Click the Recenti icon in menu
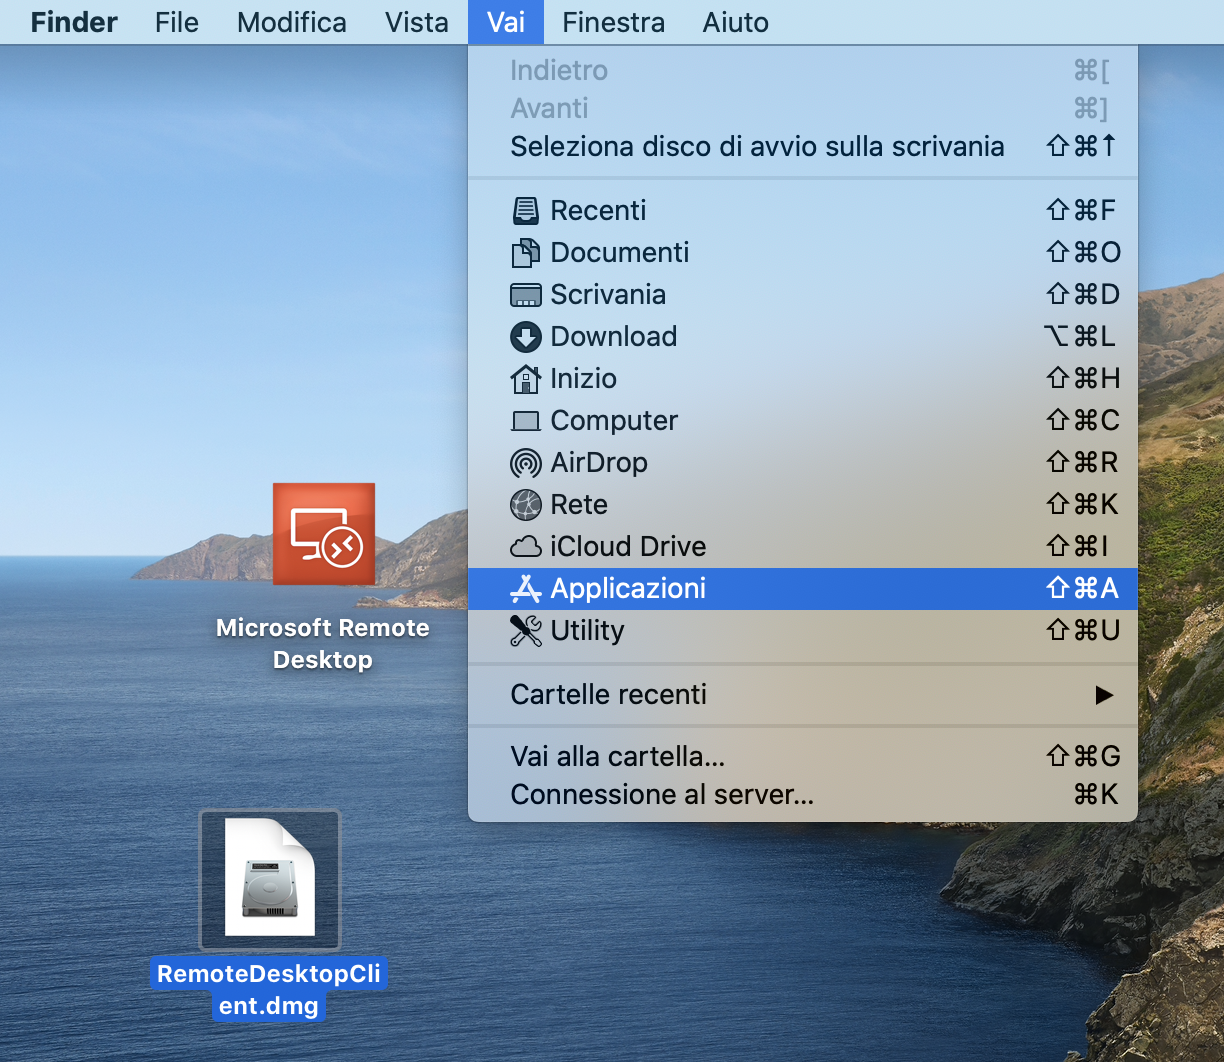1224x1062 pixels. [525, 211]
